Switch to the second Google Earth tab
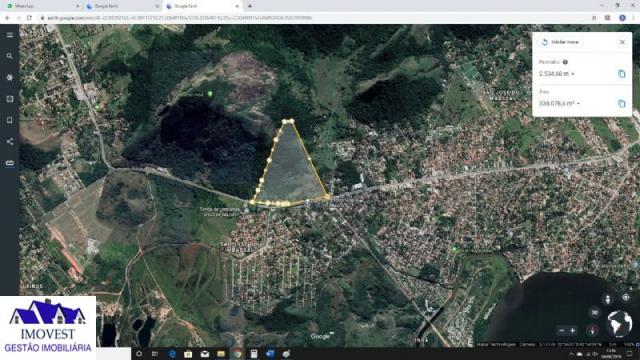The image size is (640, 360). [202, 6]
